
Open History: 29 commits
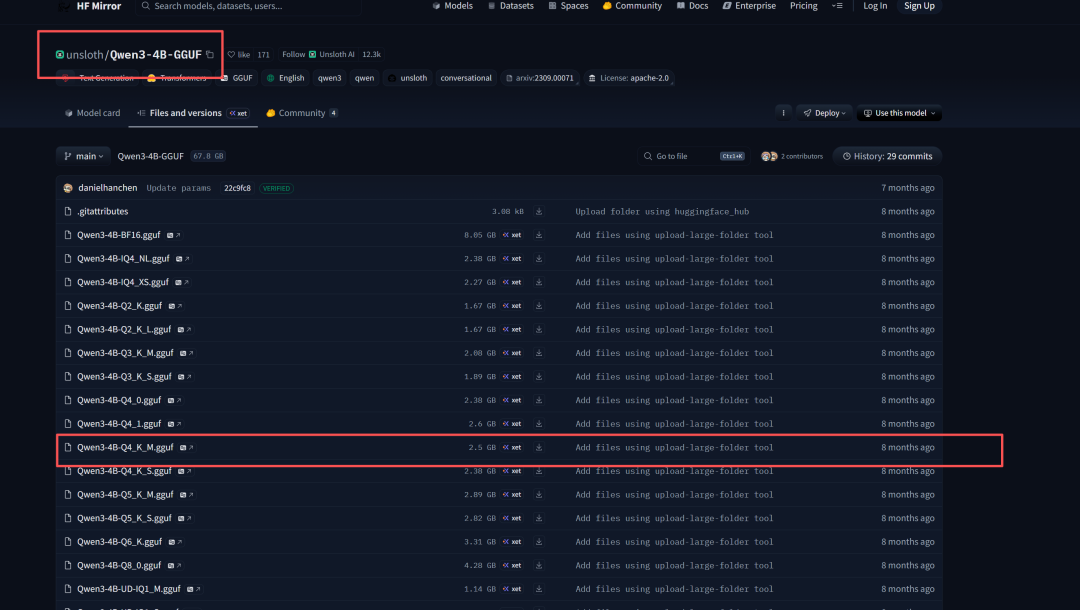pyautogui.click(x=887, y=156)
